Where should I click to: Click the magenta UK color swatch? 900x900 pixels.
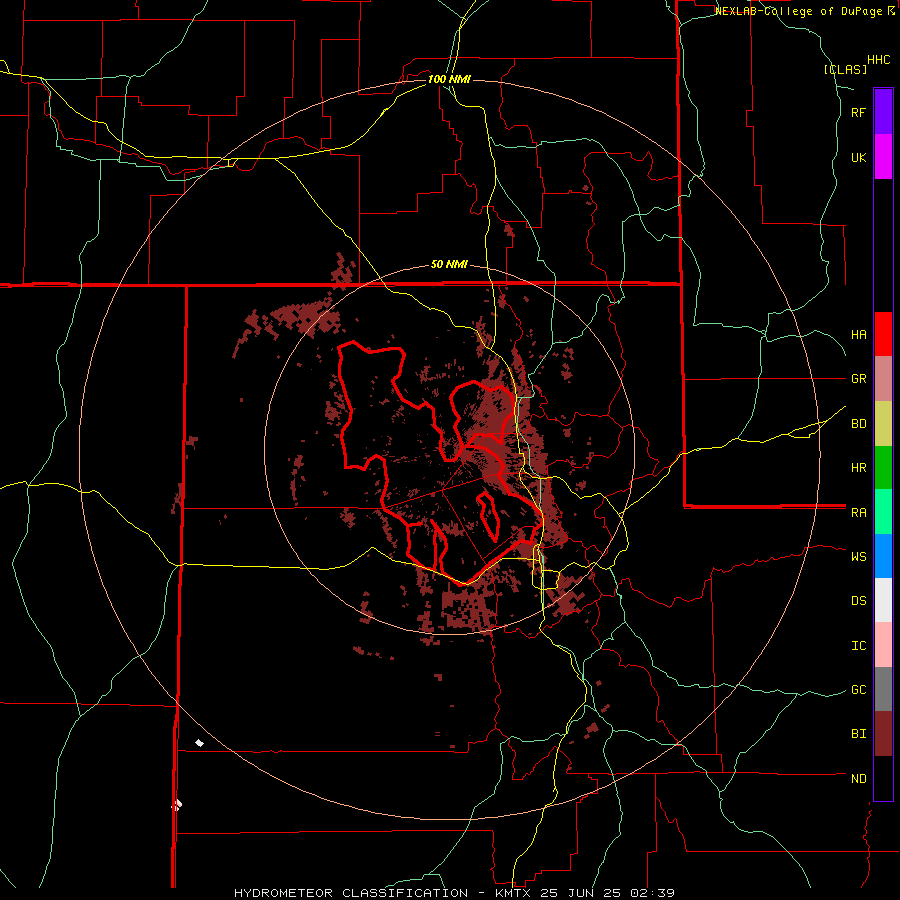coord(883,157)
